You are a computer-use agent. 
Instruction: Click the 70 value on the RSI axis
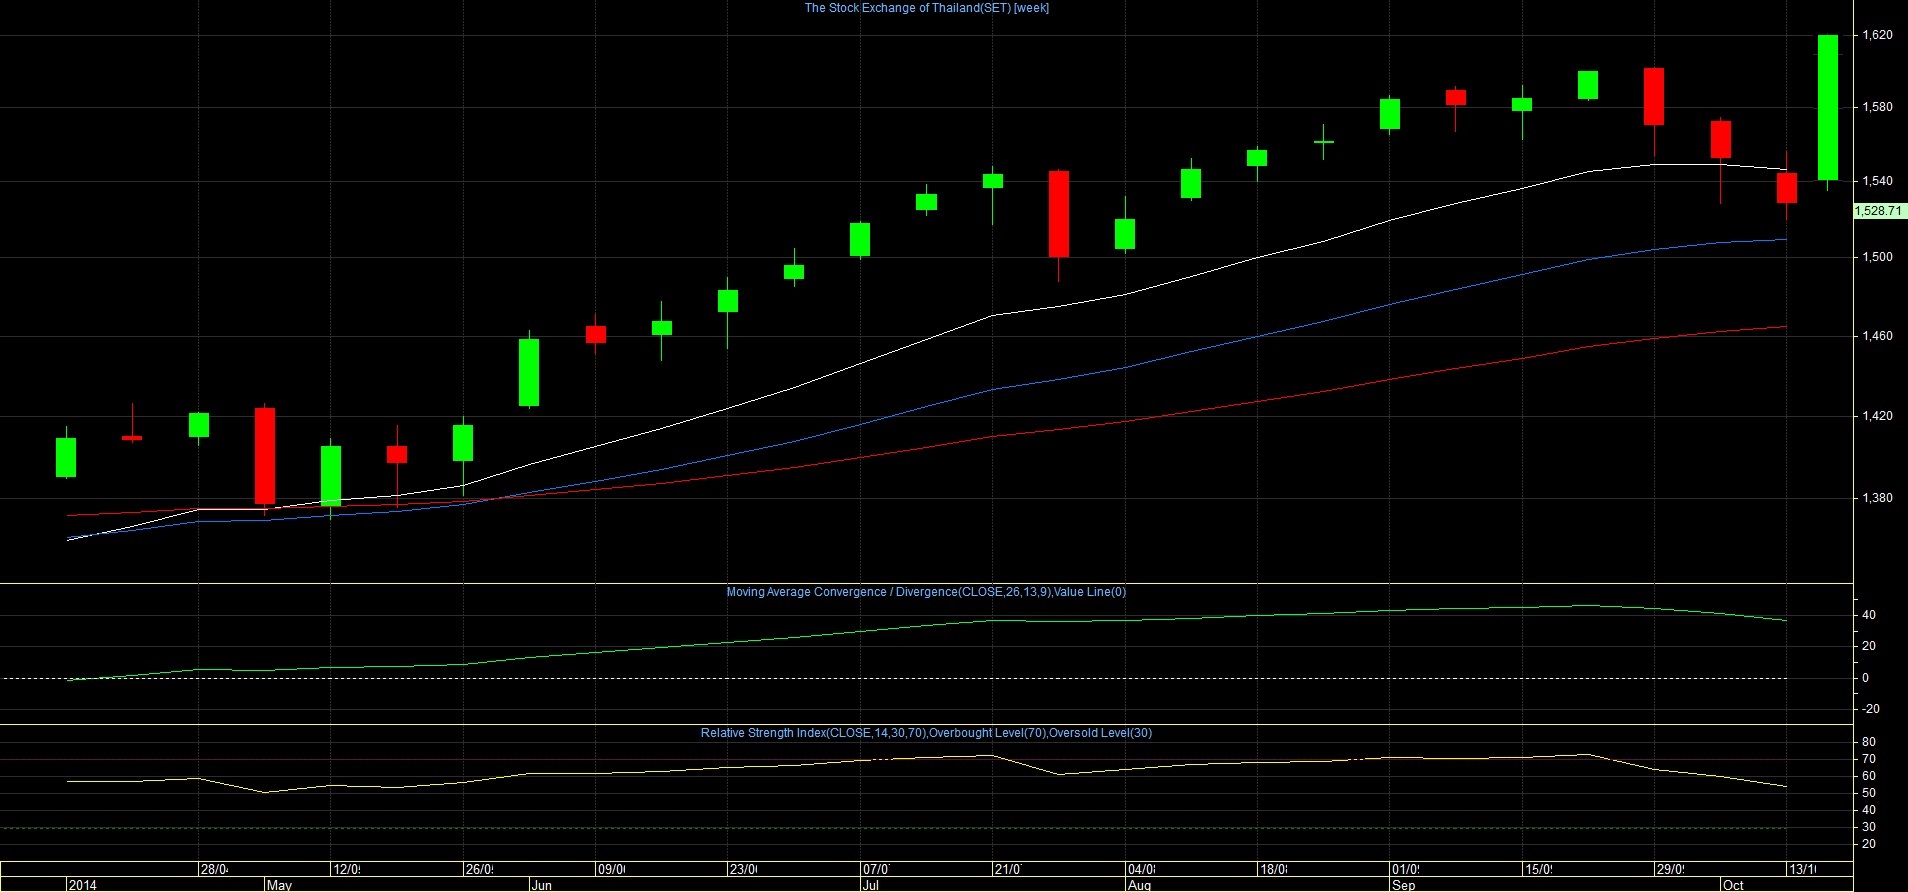(x=1868, y=759)
